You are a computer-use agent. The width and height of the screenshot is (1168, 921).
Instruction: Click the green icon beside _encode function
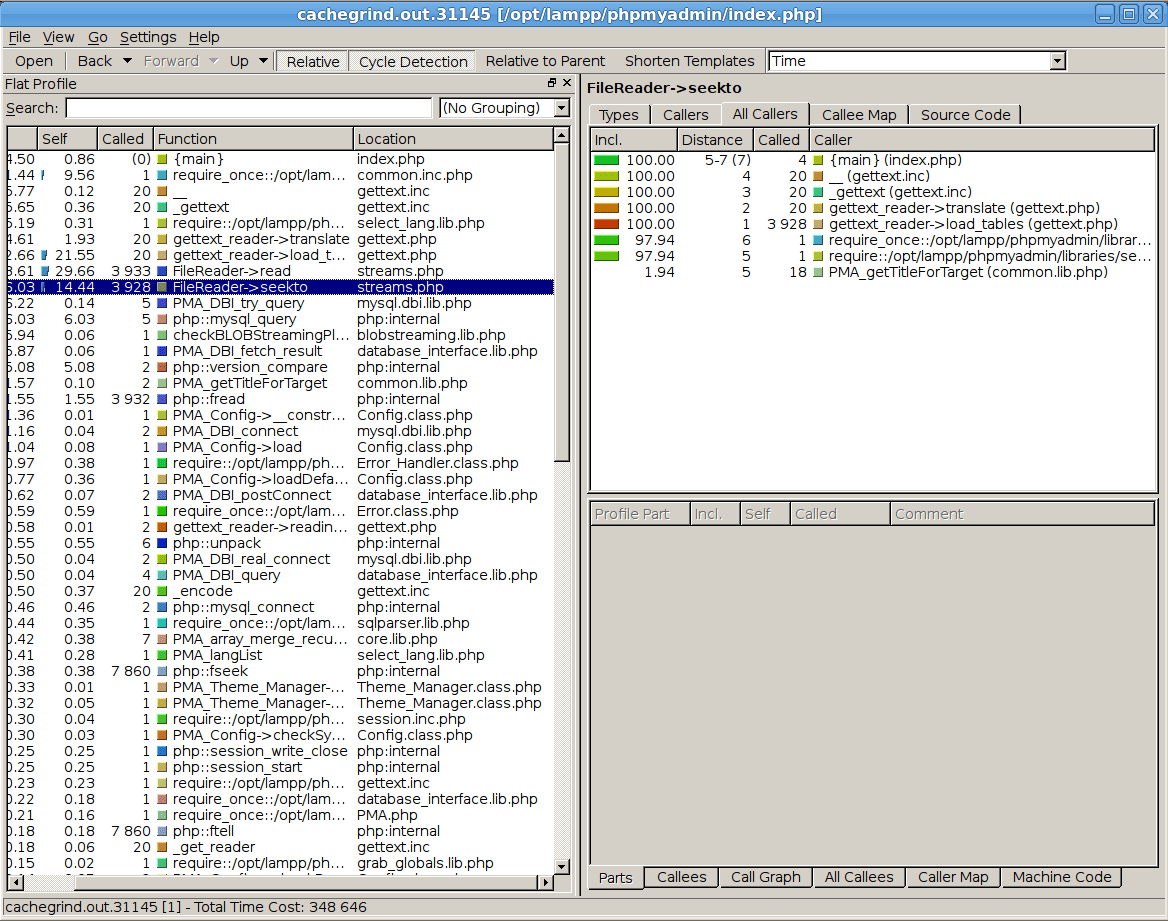162,592
